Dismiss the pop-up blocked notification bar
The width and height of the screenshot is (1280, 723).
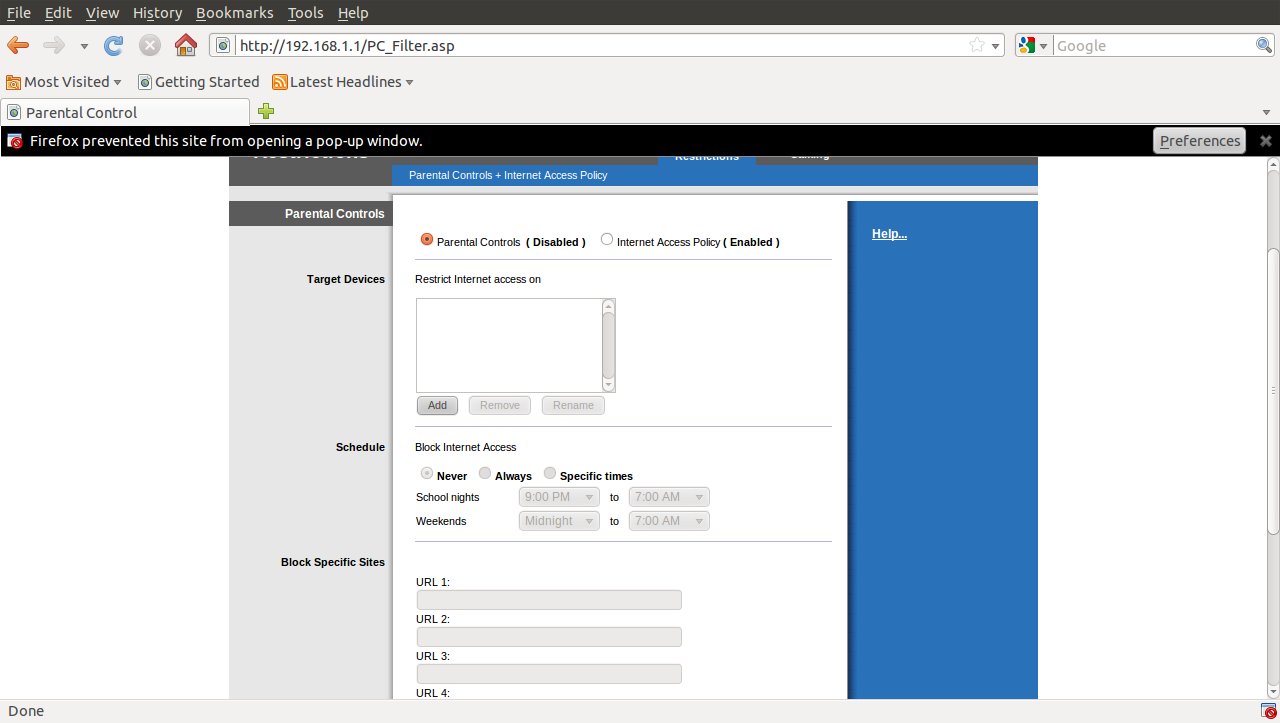(x=1265, y=141)
